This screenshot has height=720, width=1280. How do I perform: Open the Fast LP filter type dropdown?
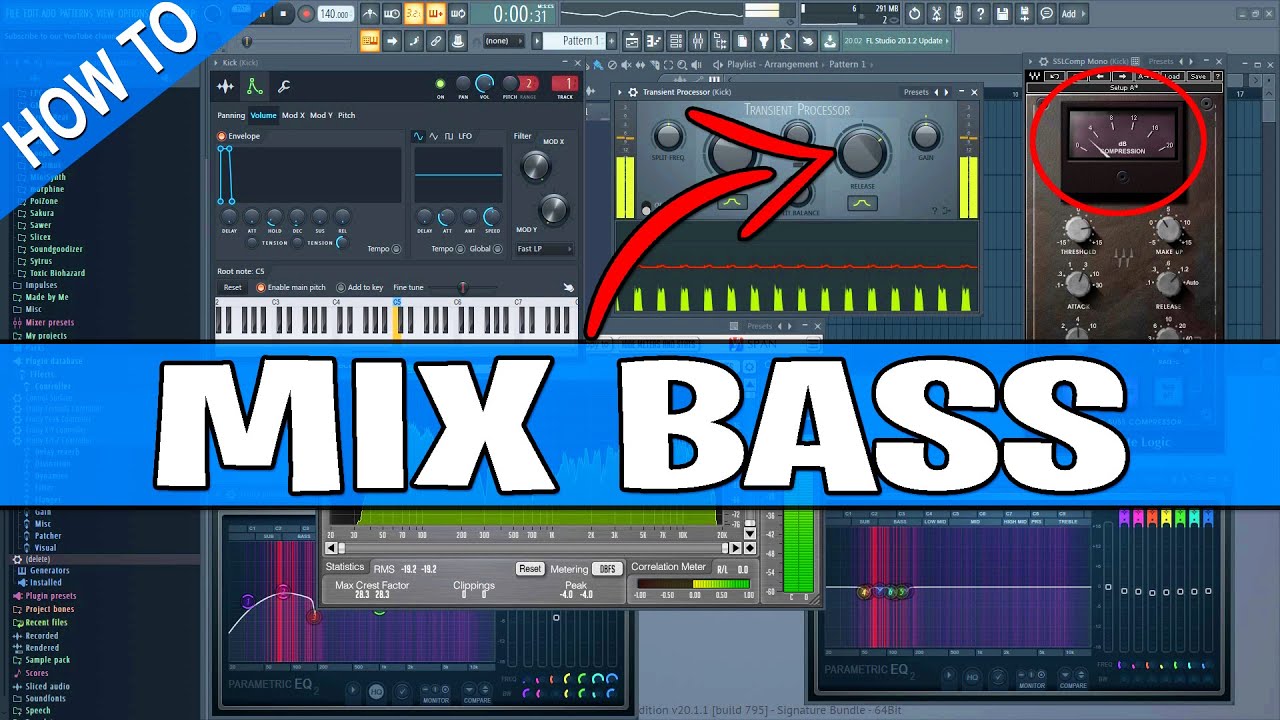click(544, 249)
